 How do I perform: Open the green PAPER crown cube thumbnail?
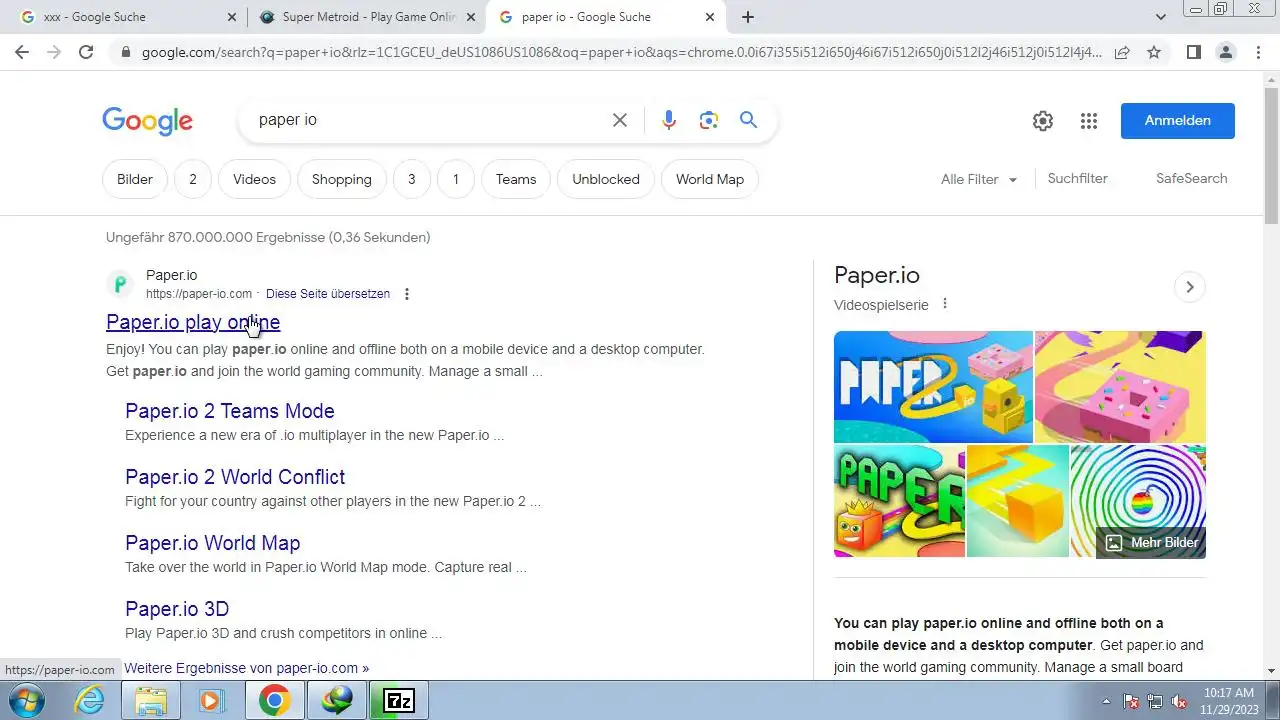coord(899,501)
